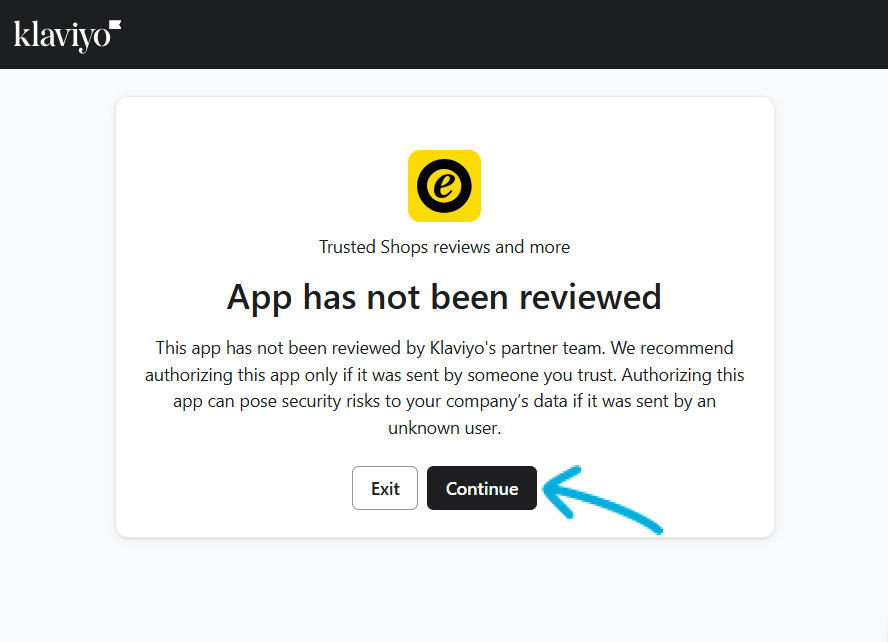888x642 pixels.
Task: Click the words 'unknown user.' in warning
Action: (445, 428)
